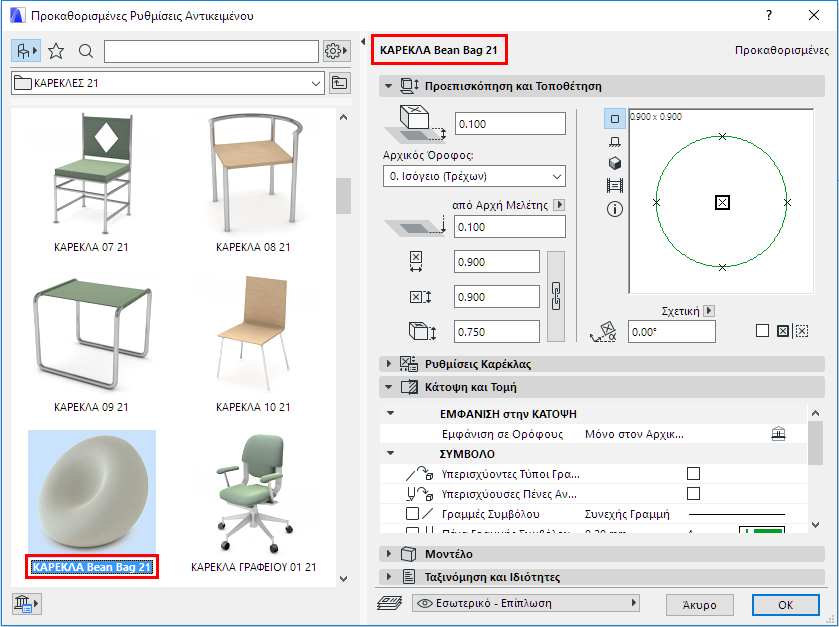Open the library settings gear menu
Viewport: 839px width, 627px height.
(337, 51)
